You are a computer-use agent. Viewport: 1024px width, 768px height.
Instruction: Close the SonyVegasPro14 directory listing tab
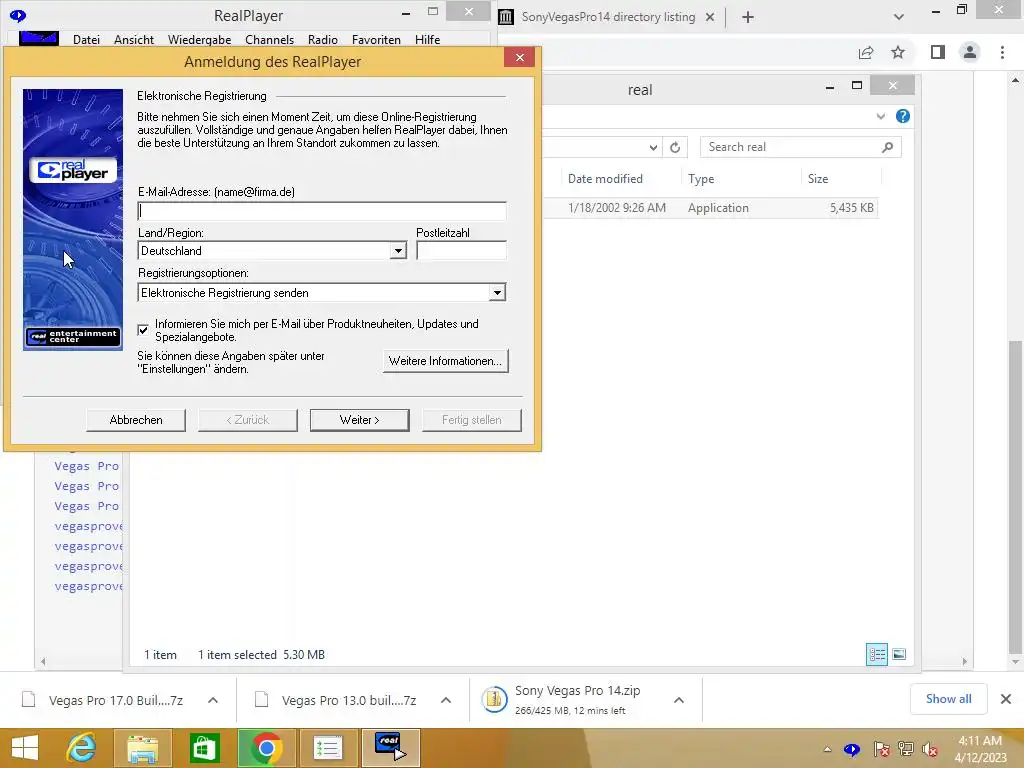pyautogui.click(x=710, y=18)
